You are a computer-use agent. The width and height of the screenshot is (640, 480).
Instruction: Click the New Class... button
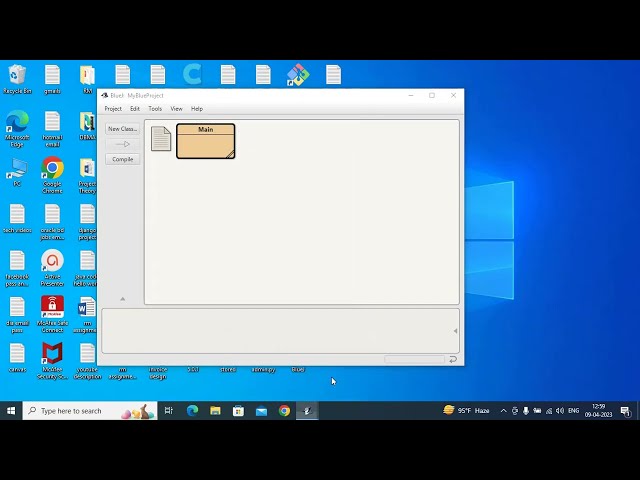click(122, 129)
